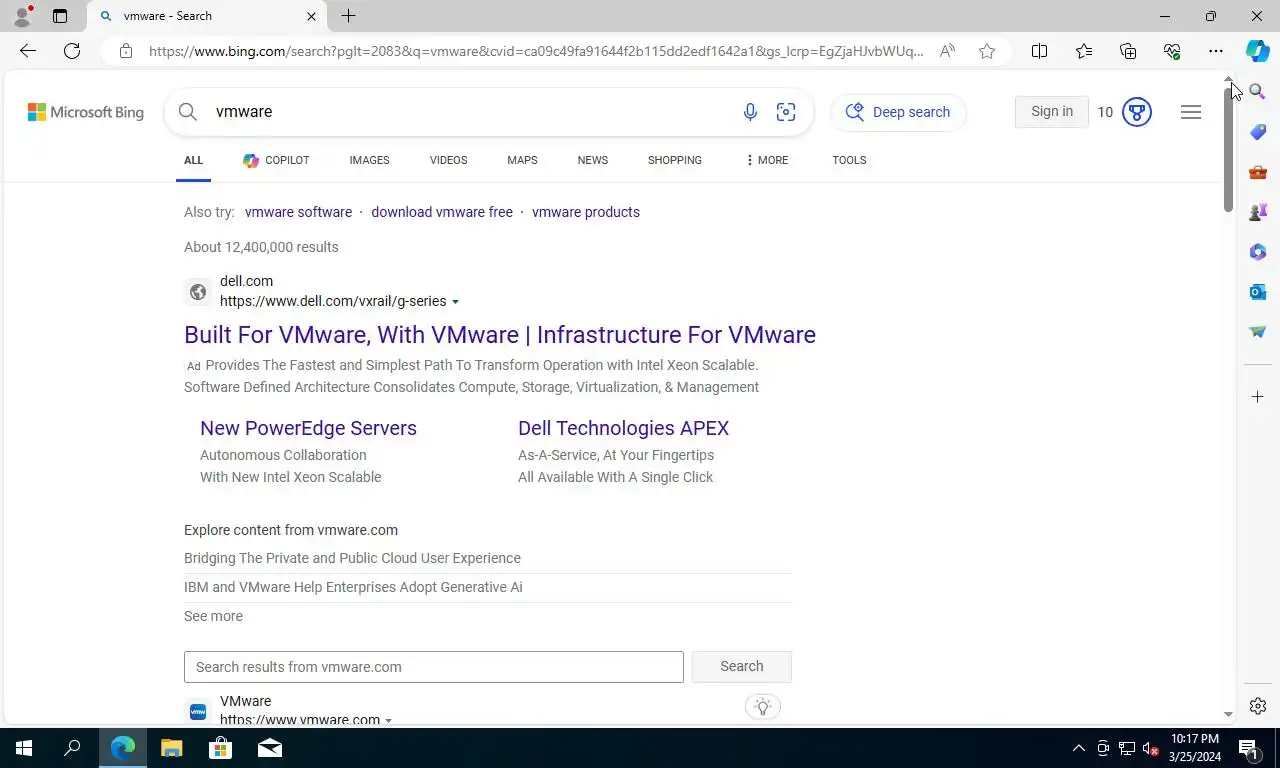The height and width of the screenshot is (768, 1280).
Task: Switch to the NEWS tab
Action: (x=592, y=160)
